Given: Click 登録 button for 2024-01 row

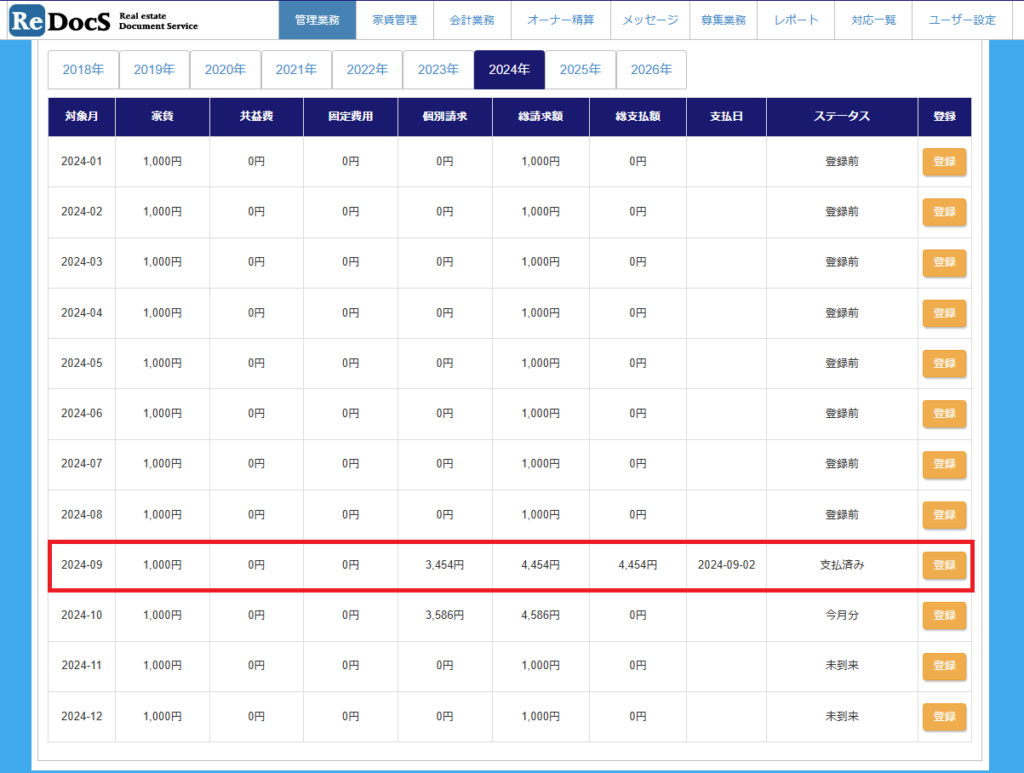Looking at the screenshot, I should tap(944, 161).
